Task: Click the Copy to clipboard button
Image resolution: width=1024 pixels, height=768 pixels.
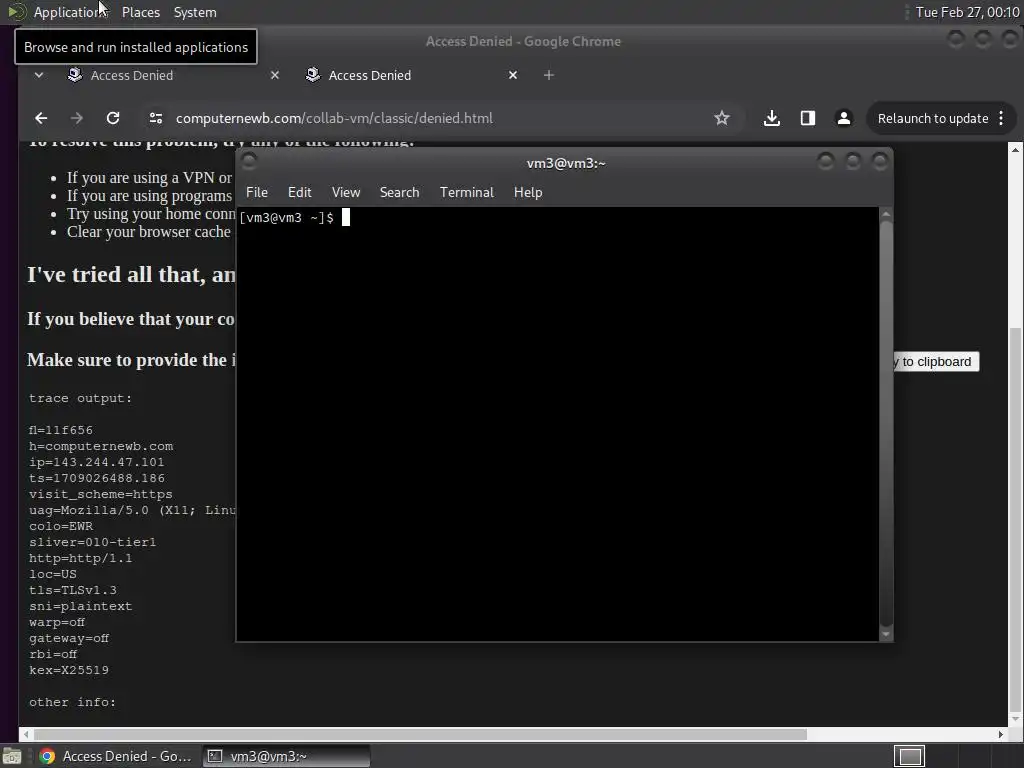Action: pyautogui.click(x=936, y=362)
